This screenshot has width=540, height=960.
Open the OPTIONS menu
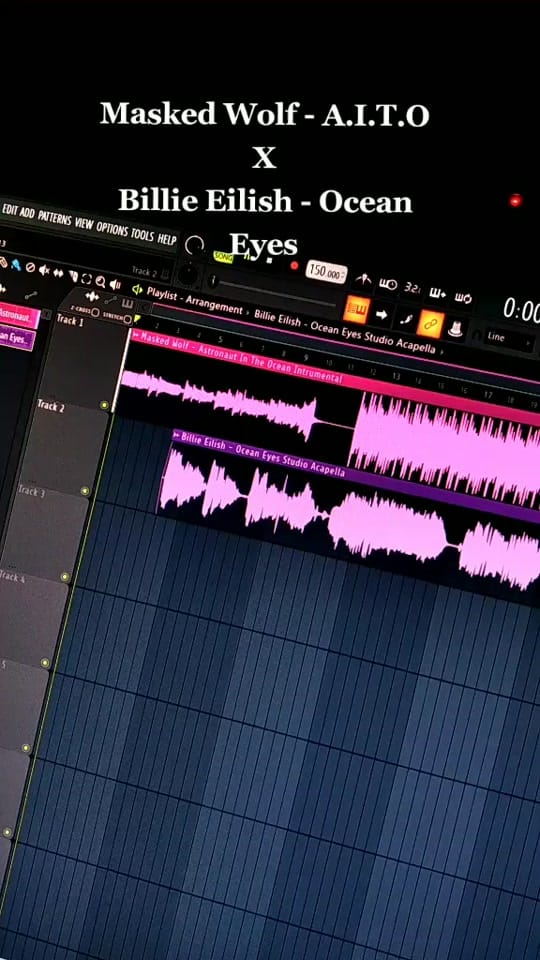(x=111, y=229)
